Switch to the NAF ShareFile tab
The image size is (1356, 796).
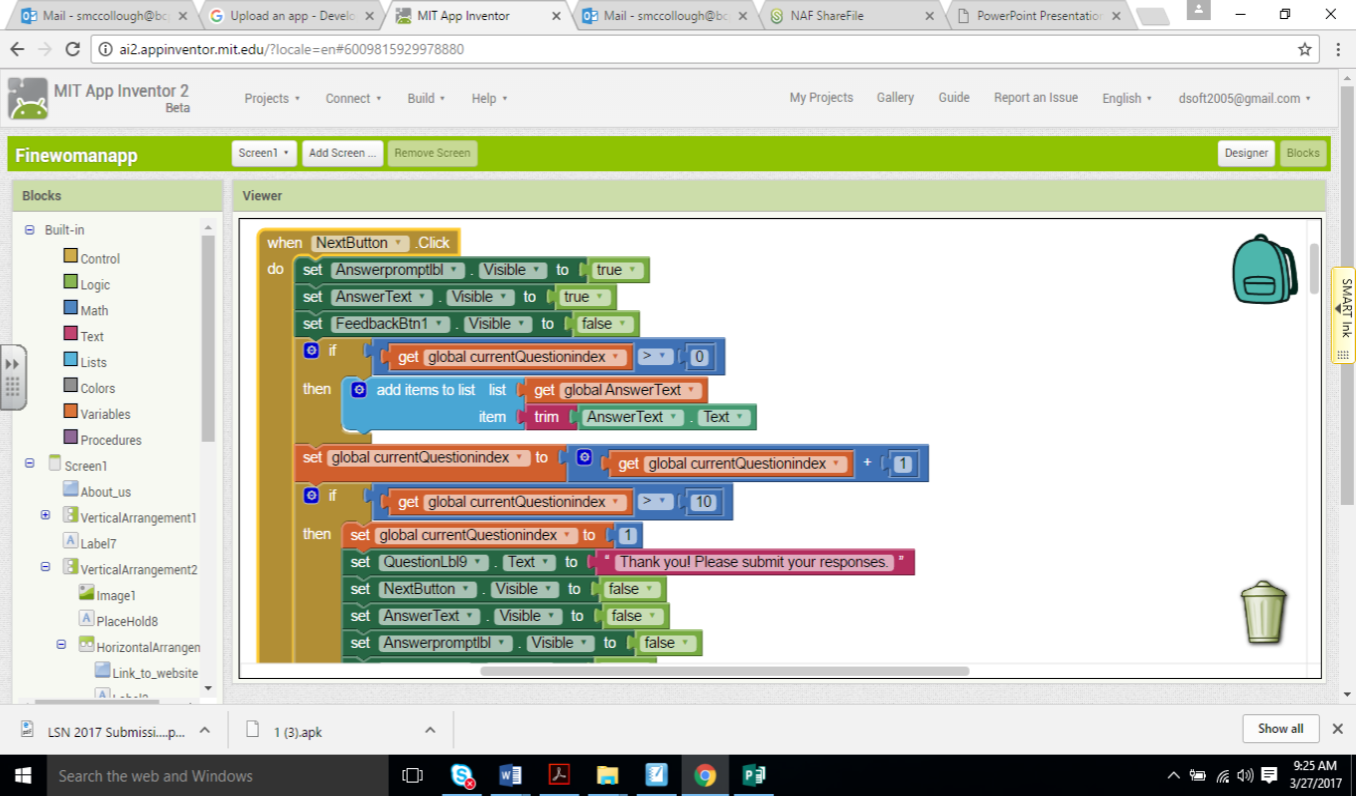(853, 16)
